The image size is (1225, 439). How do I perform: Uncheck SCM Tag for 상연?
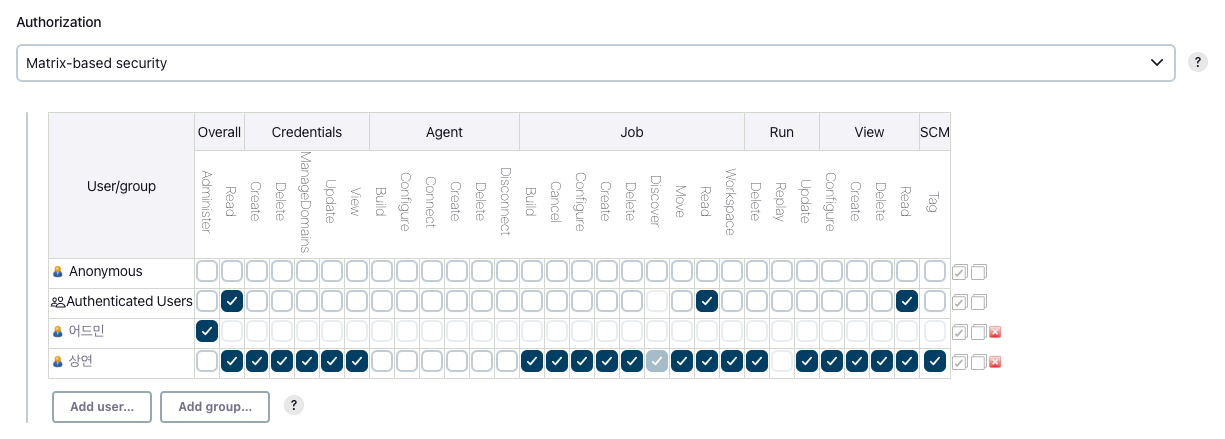(x=935, y=361)
